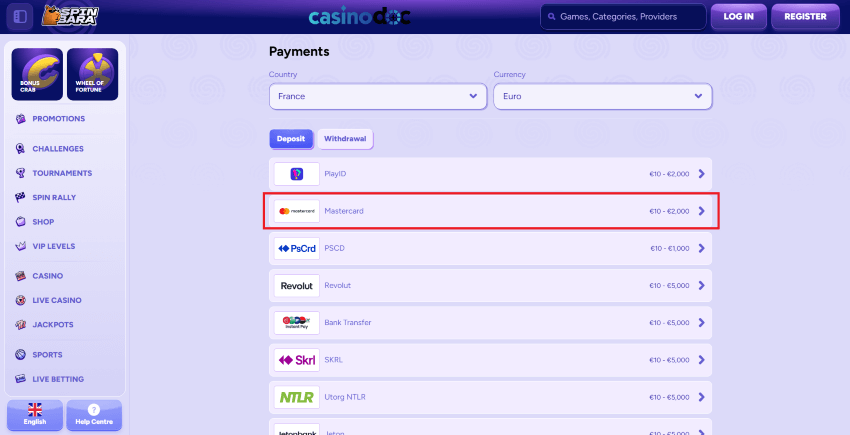850x435 pixels.
Task: Click the Jackpots 777 icon
Action: [x=21, y=324]
